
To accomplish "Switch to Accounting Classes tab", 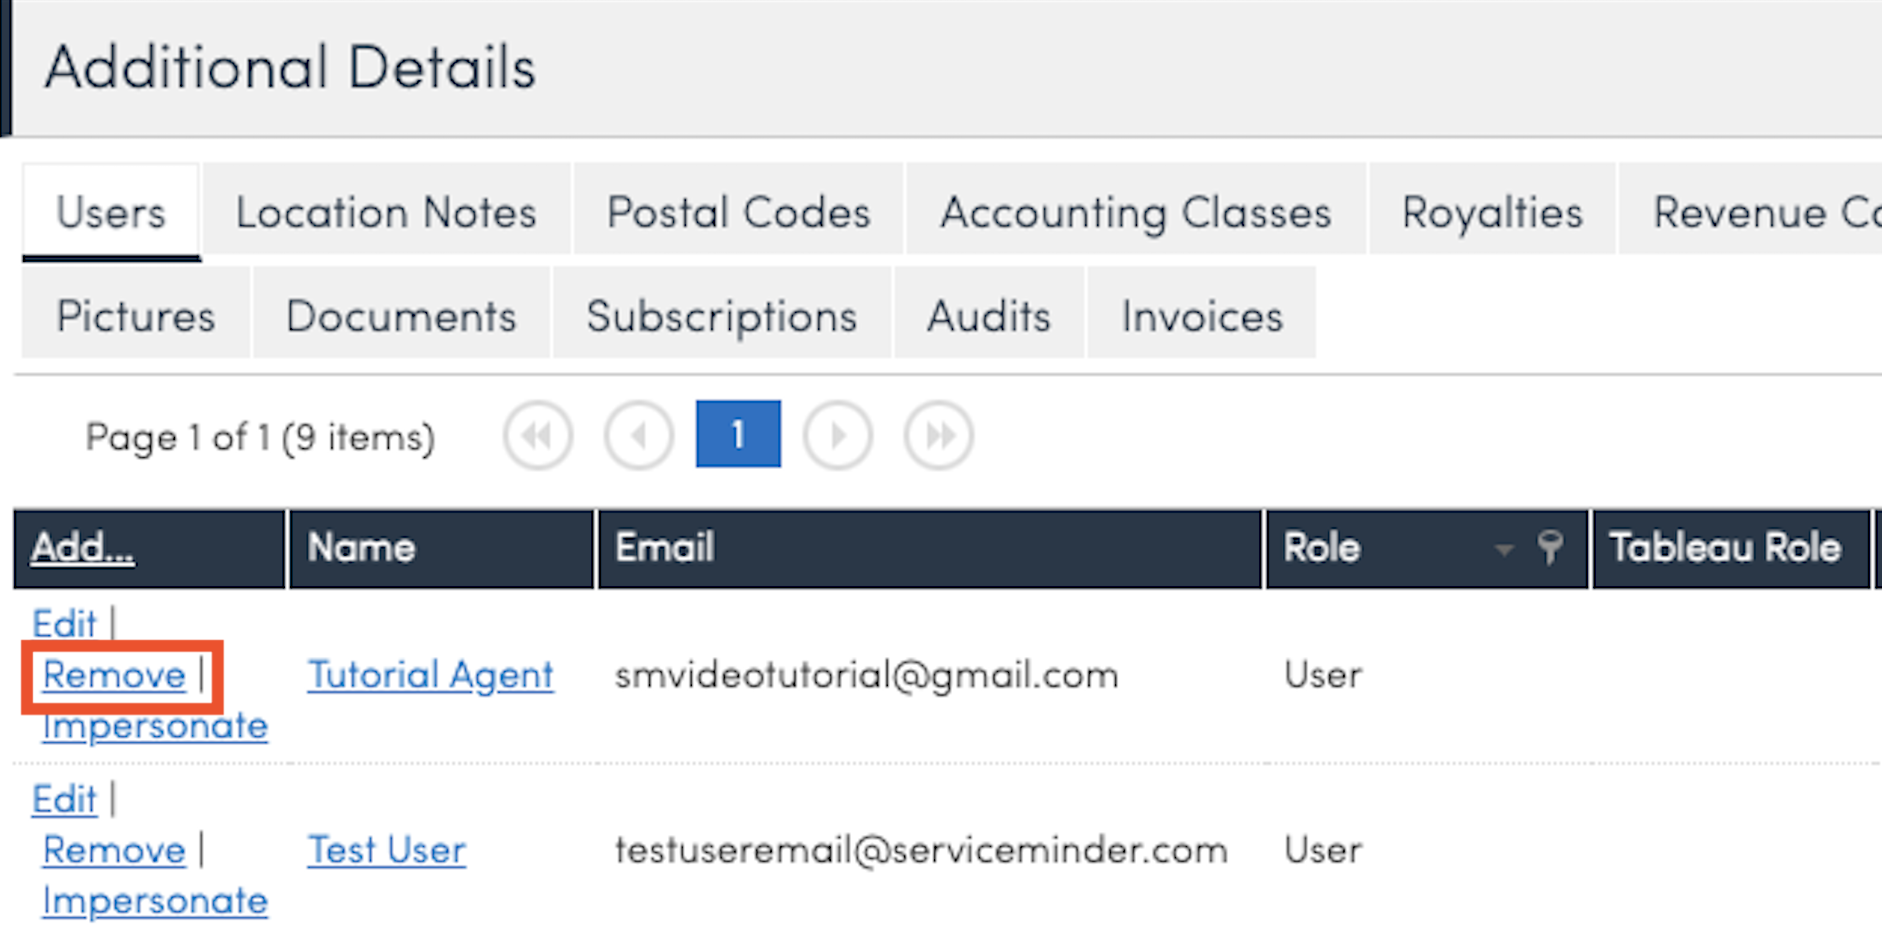I will (x=1135, y=213).
